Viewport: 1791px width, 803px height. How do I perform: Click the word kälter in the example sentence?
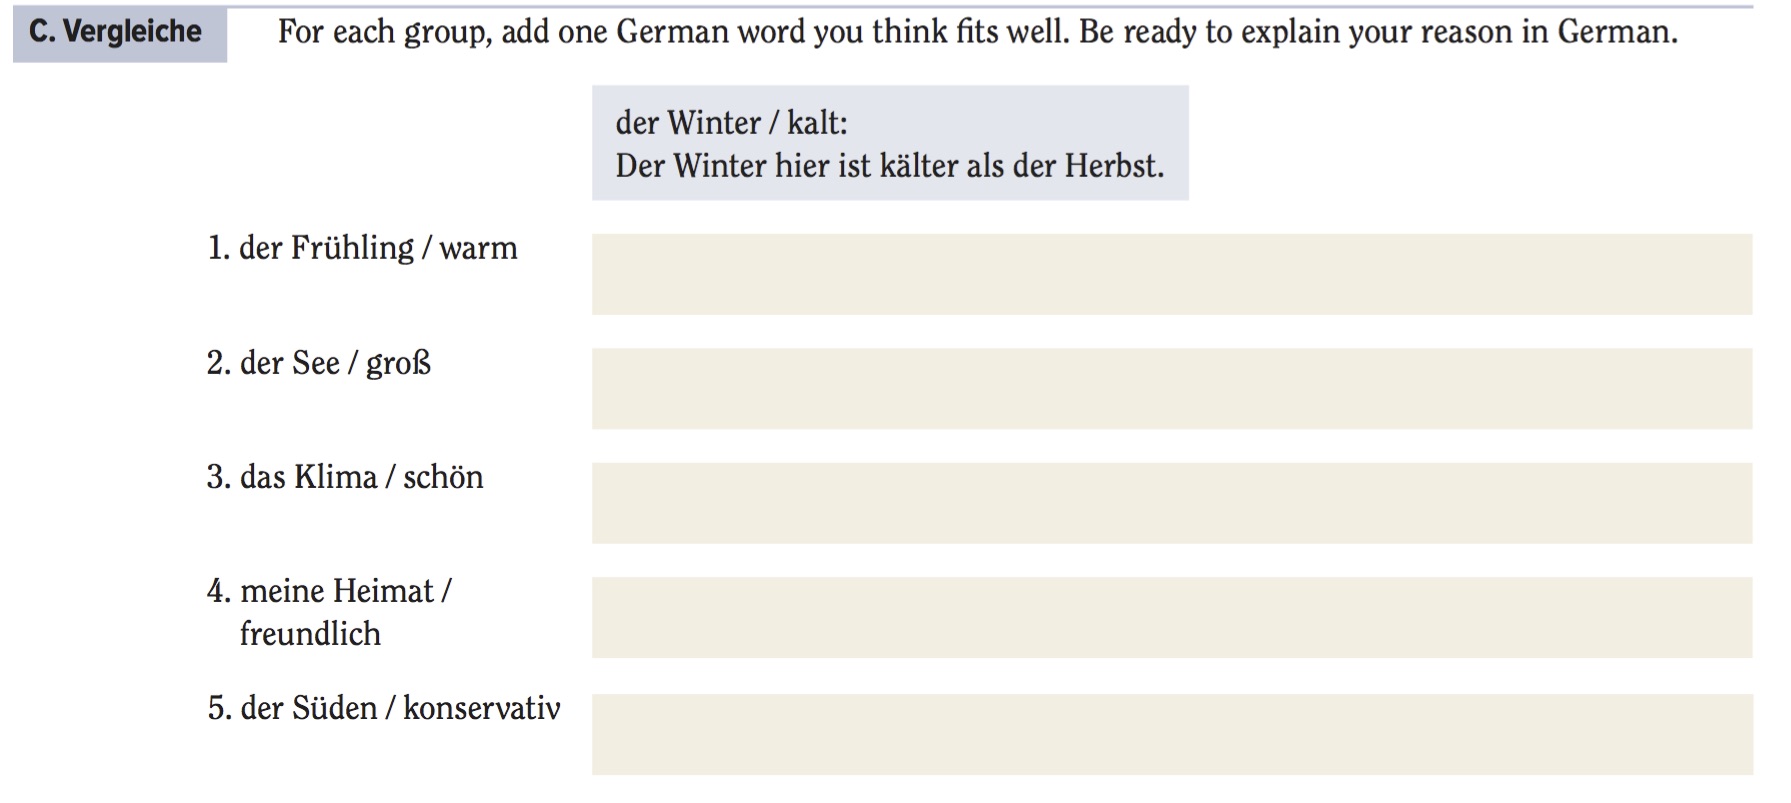918,165
